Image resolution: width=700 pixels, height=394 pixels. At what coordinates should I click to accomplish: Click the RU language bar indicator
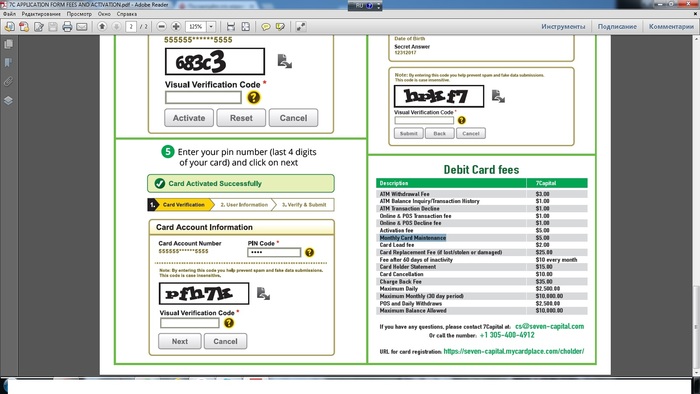pos(359,5)
